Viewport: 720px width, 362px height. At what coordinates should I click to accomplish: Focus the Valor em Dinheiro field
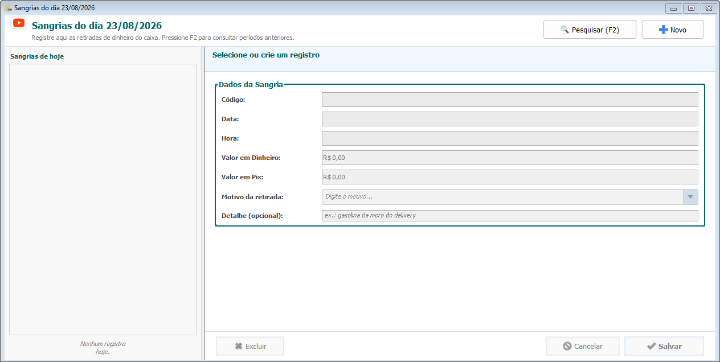pos(510,158)
